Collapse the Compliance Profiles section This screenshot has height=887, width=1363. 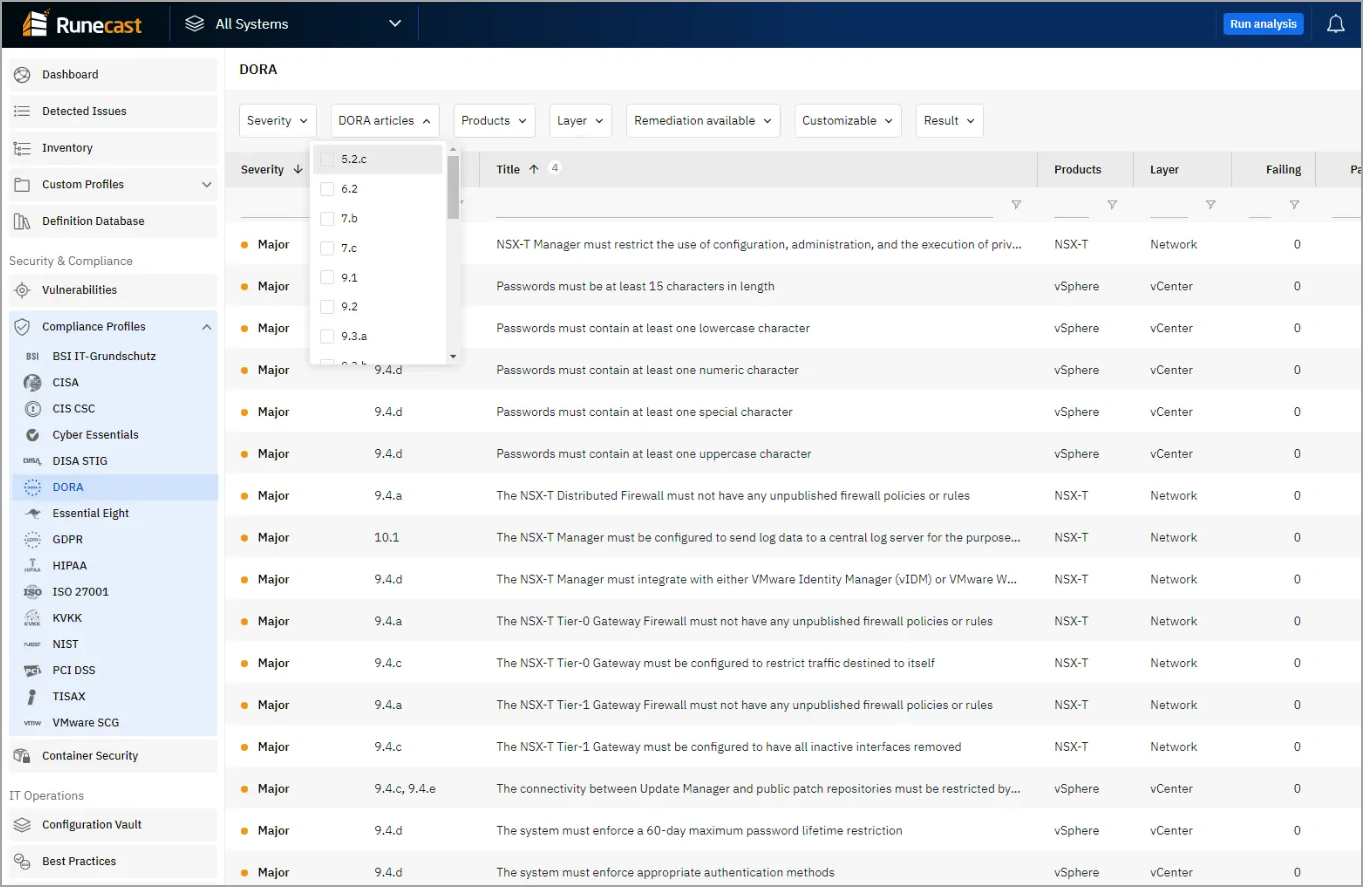pos(207,327)
